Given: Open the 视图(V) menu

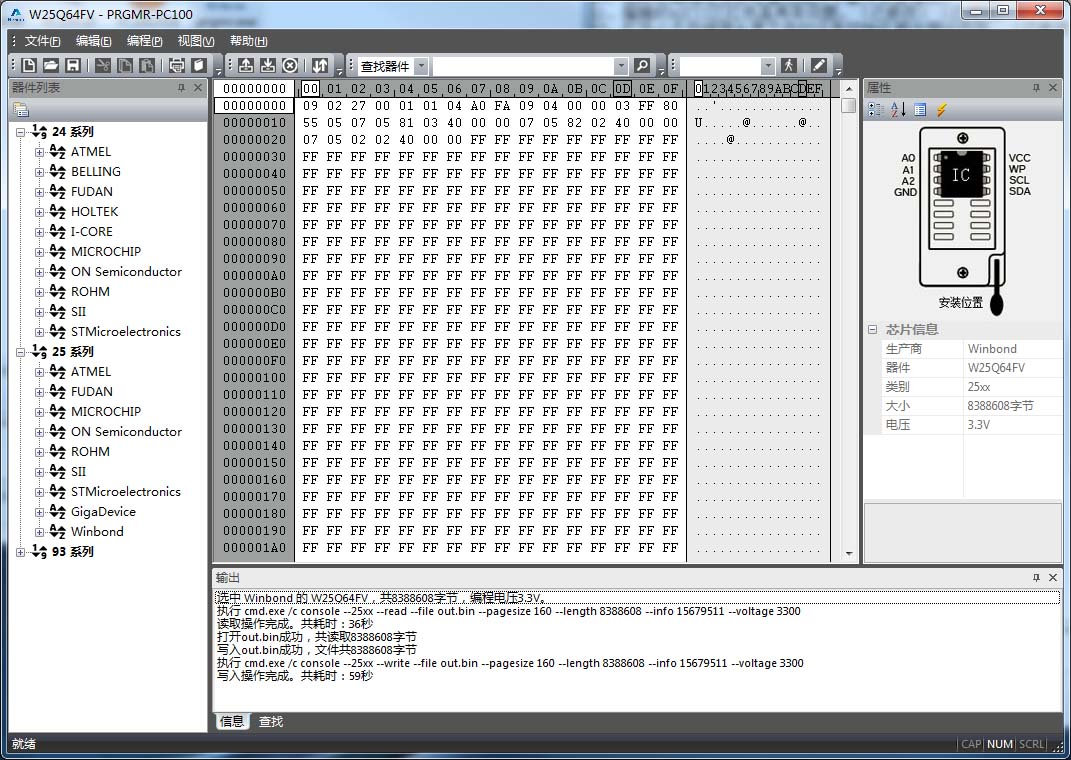Looking at the screenshot, I should tap(195, 41).
